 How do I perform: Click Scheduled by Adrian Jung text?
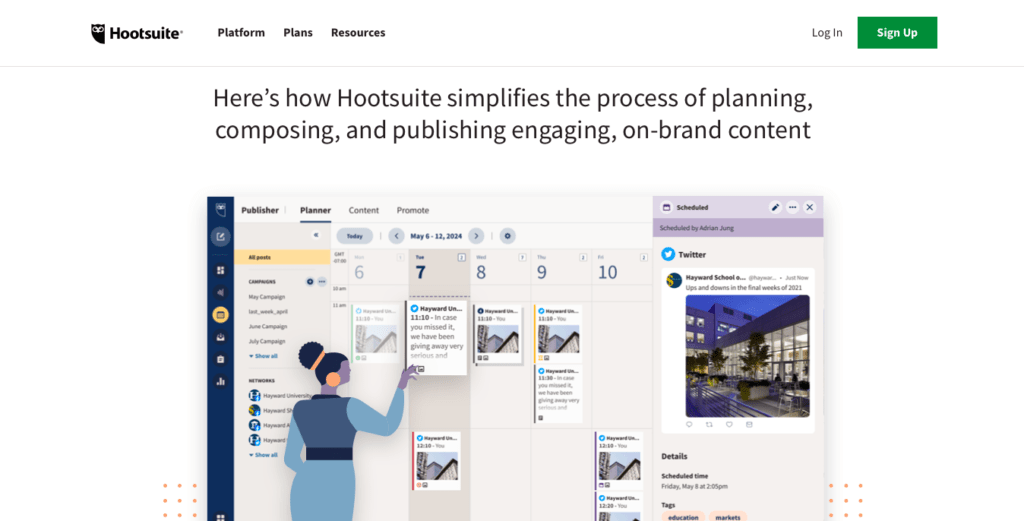[x=697, y=228]
